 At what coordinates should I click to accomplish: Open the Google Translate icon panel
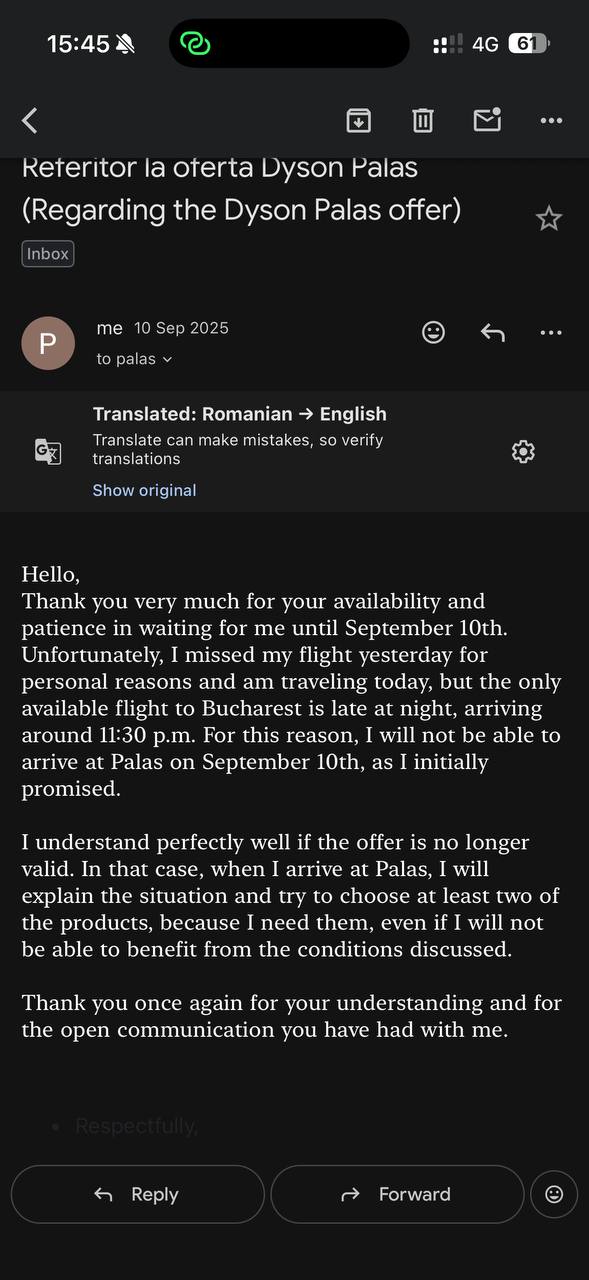pyautogui.click(x=48, y=451)
